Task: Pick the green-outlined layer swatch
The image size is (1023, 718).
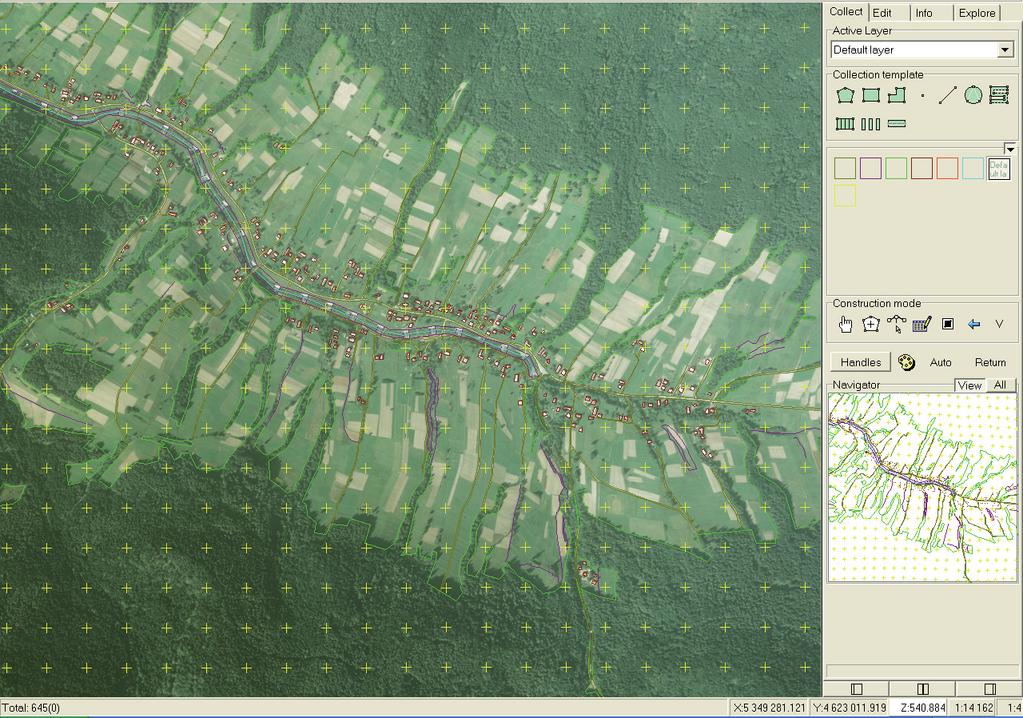Action: (x=896, y=168)
